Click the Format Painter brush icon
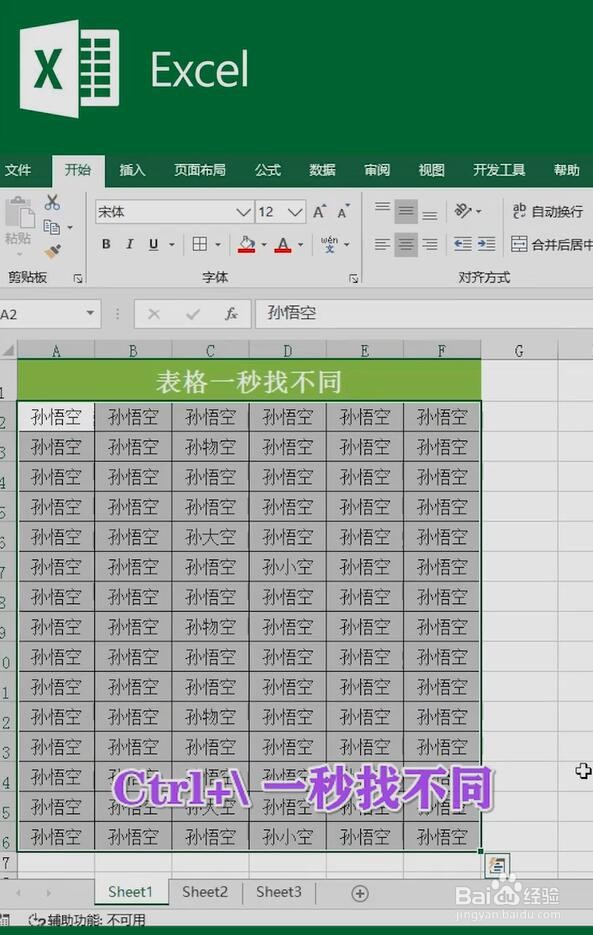The image size is (593, 935). (x=52, y=252)
